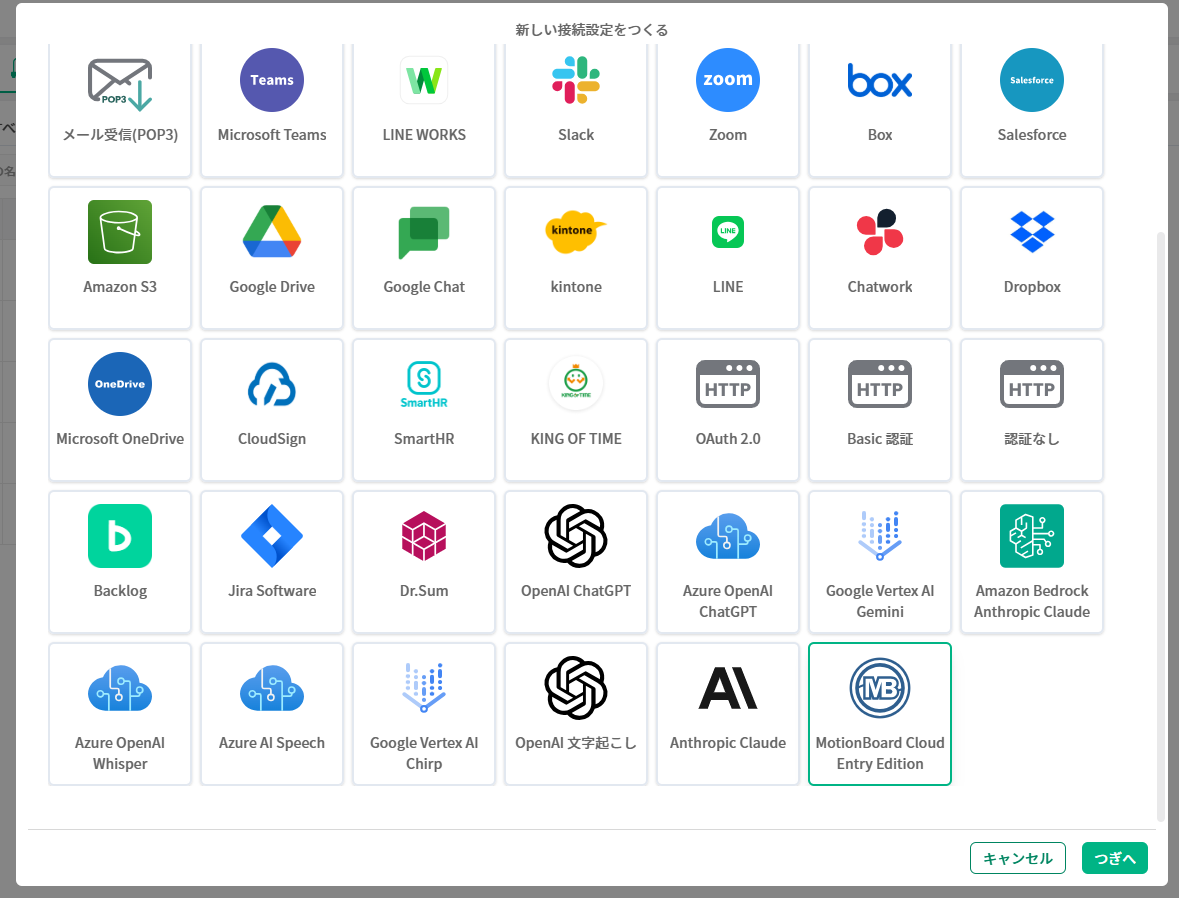Image resolution: width=1179 pixels, height=898 pixels.
Task: Pick the メール受信(POP3) tile
Action: (120, 110)
